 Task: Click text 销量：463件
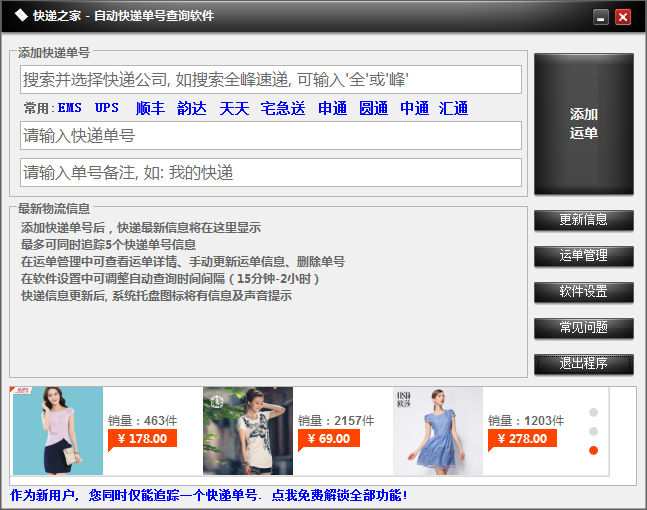(142, 420)
